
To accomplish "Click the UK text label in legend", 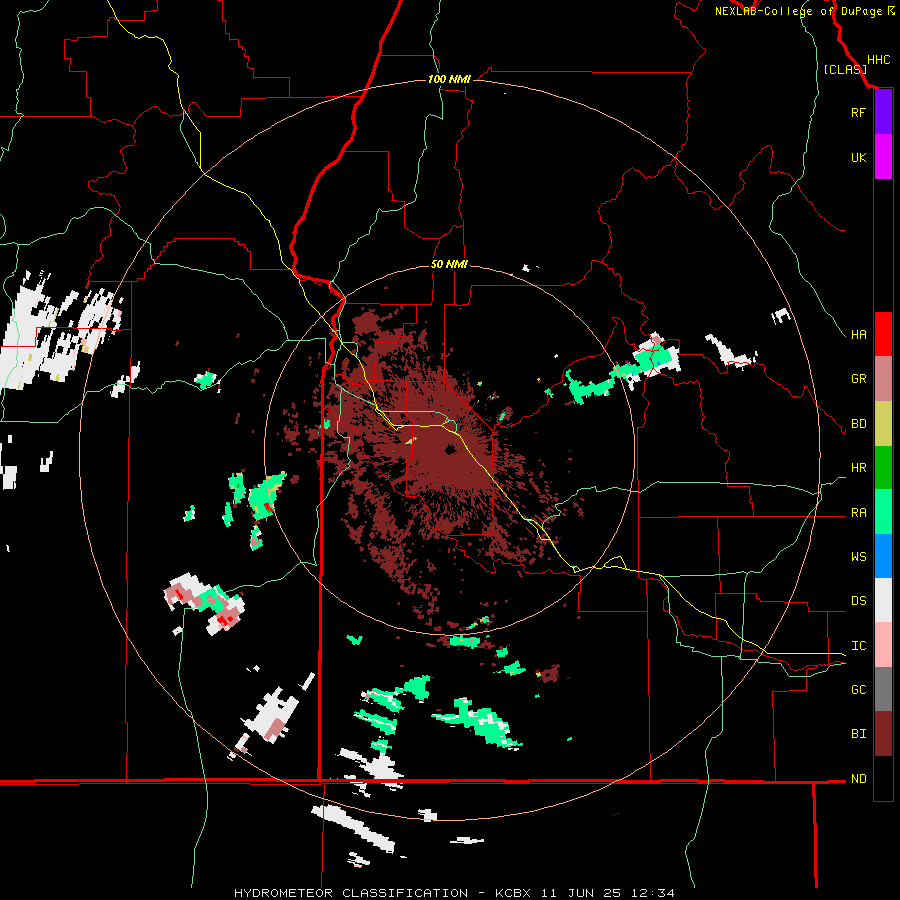I will (858, 157).
